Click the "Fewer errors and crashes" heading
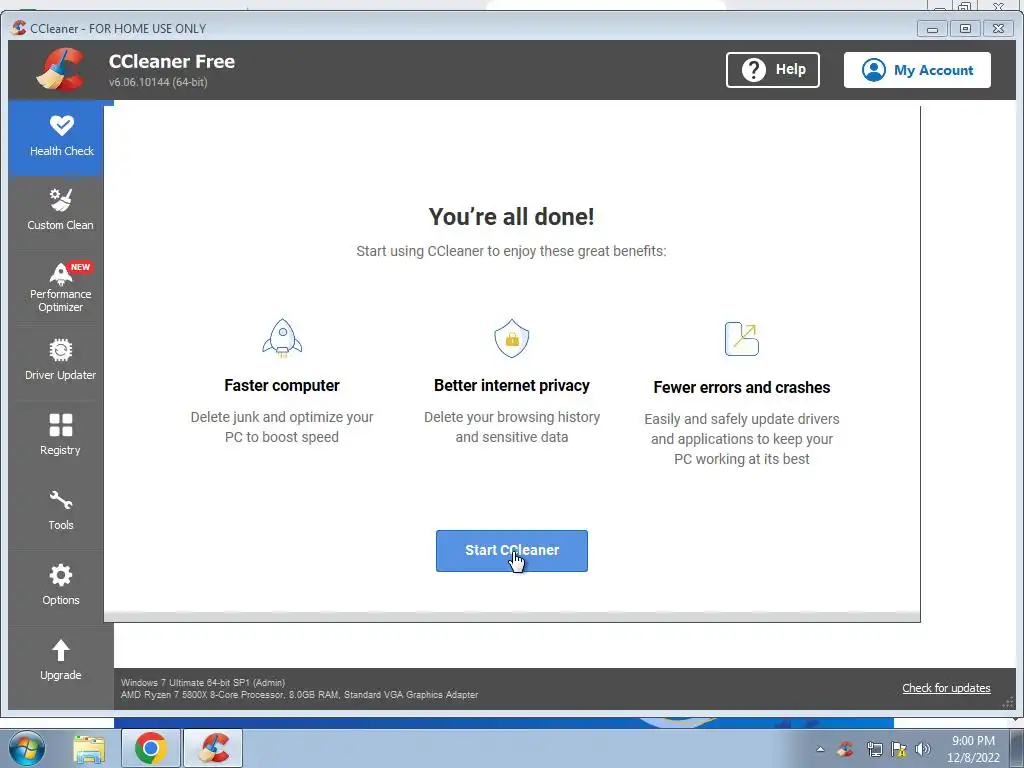Screen dimensions: 1024x768 point(742,387)
